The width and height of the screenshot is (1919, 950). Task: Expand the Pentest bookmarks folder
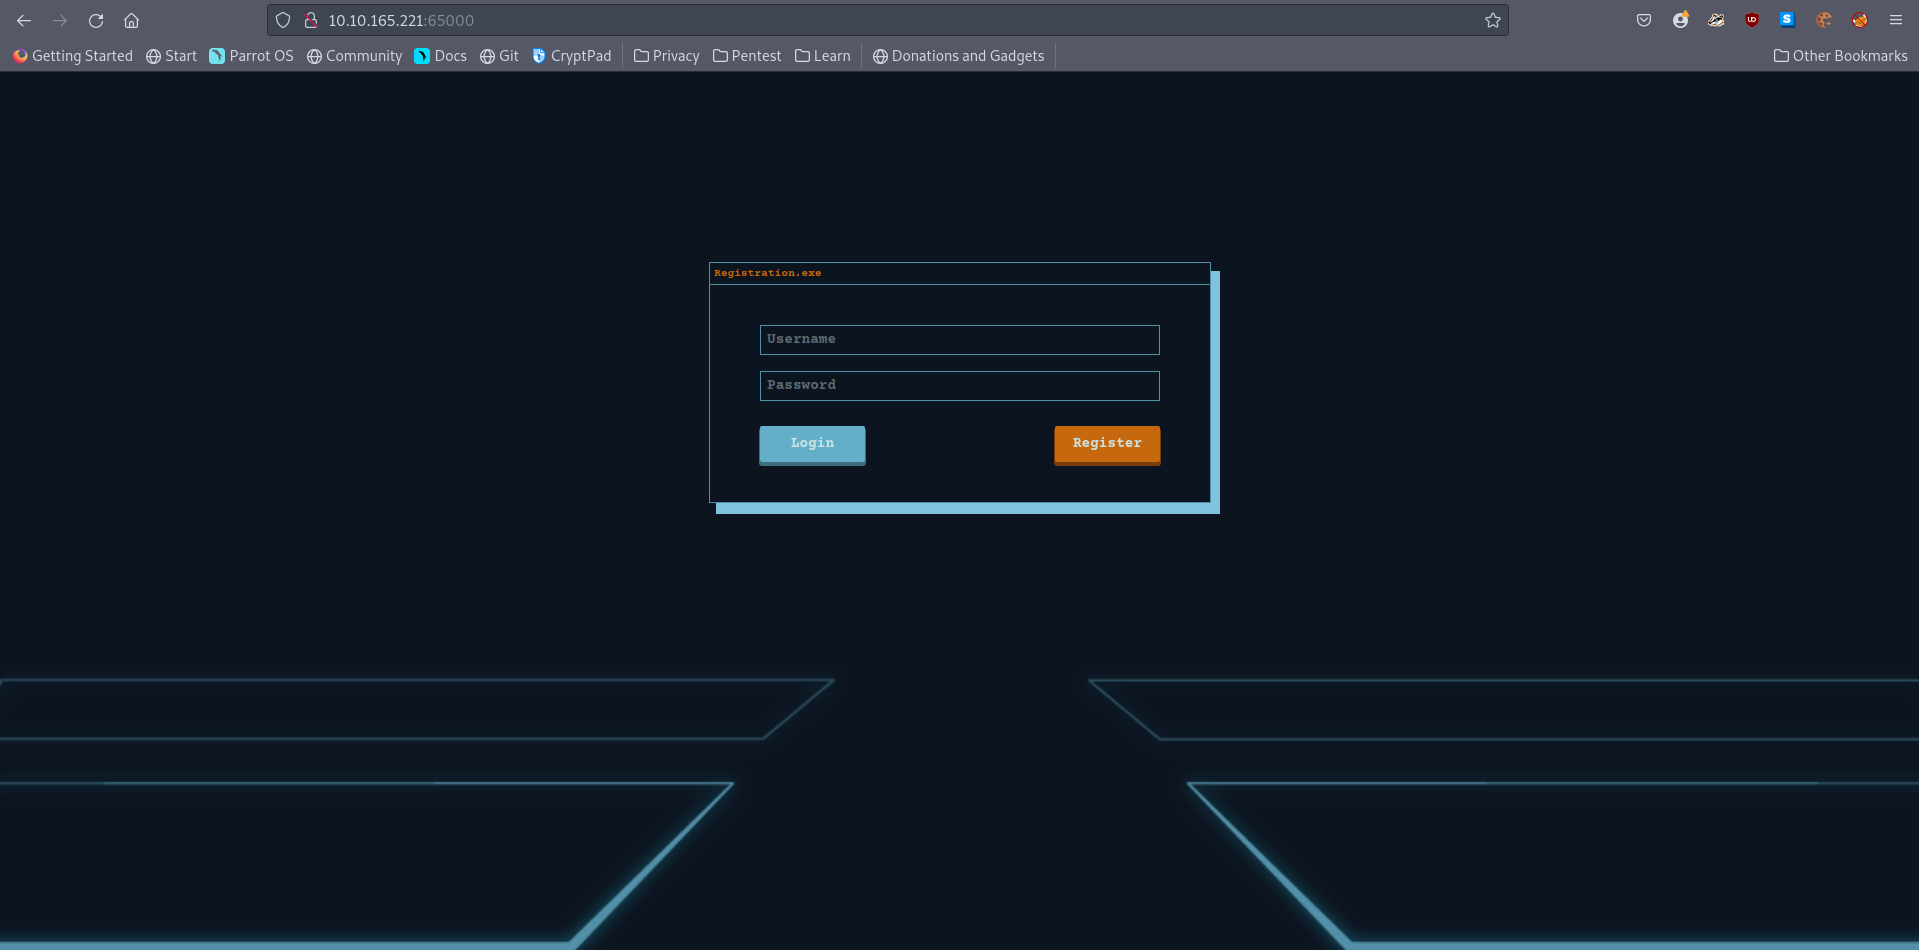(747, 56)
